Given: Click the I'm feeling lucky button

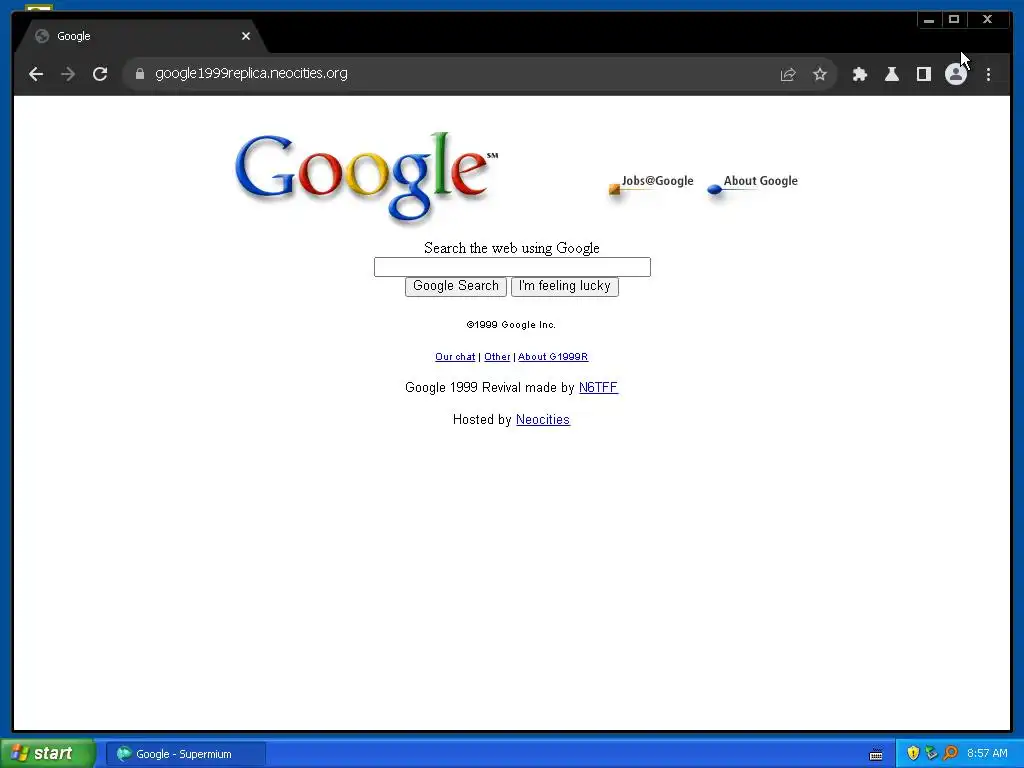Looking at the screenshot, I should [x=565, y=286].
